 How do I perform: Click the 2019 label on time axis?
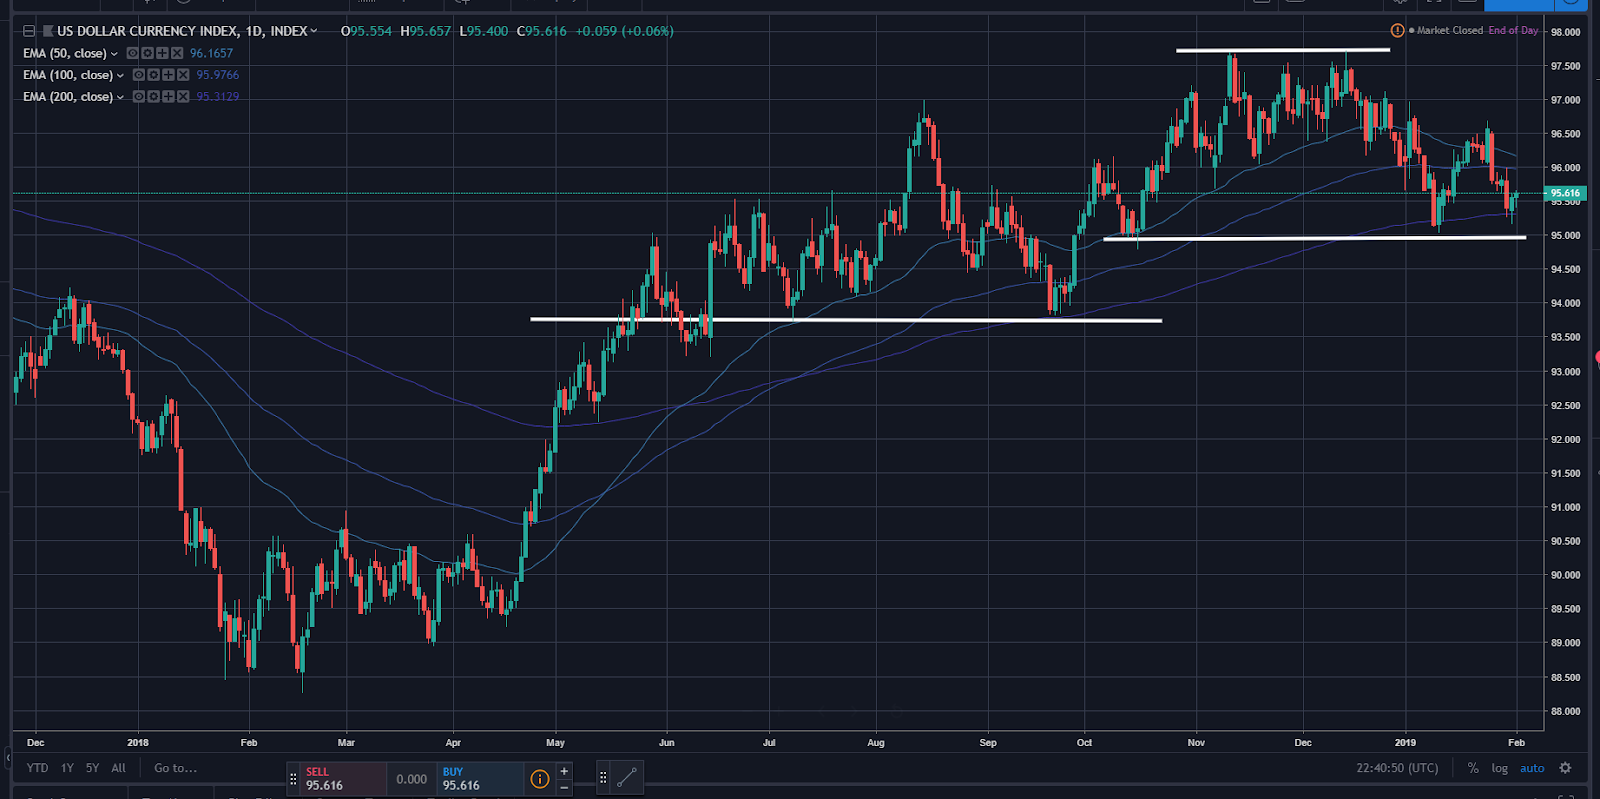[x=1405, y=742]
